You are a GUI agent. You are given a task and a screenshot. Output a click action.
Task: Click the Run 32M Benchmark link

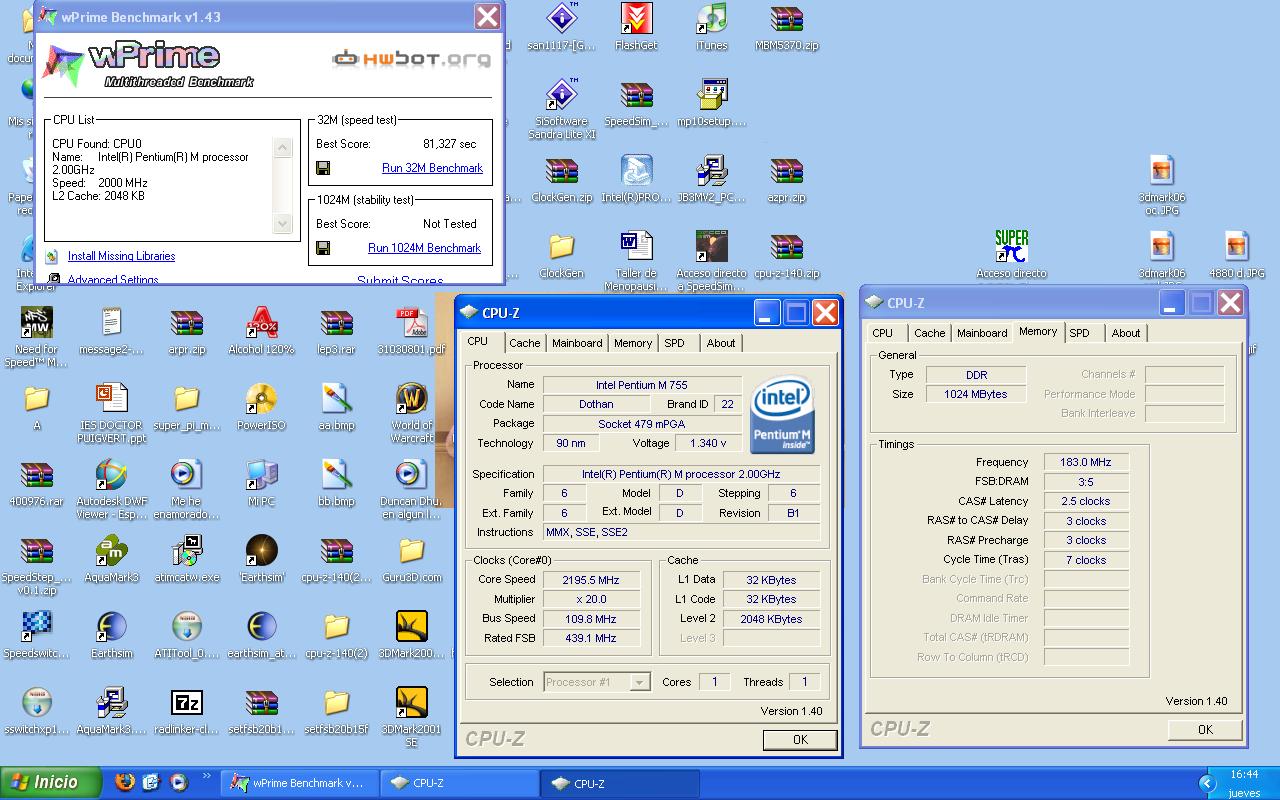432,168
